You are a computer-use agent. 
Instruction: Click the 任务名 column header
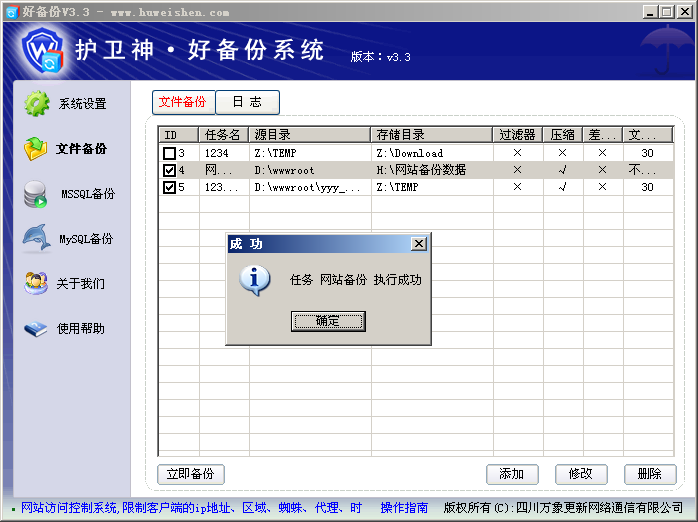click(223, 135)
